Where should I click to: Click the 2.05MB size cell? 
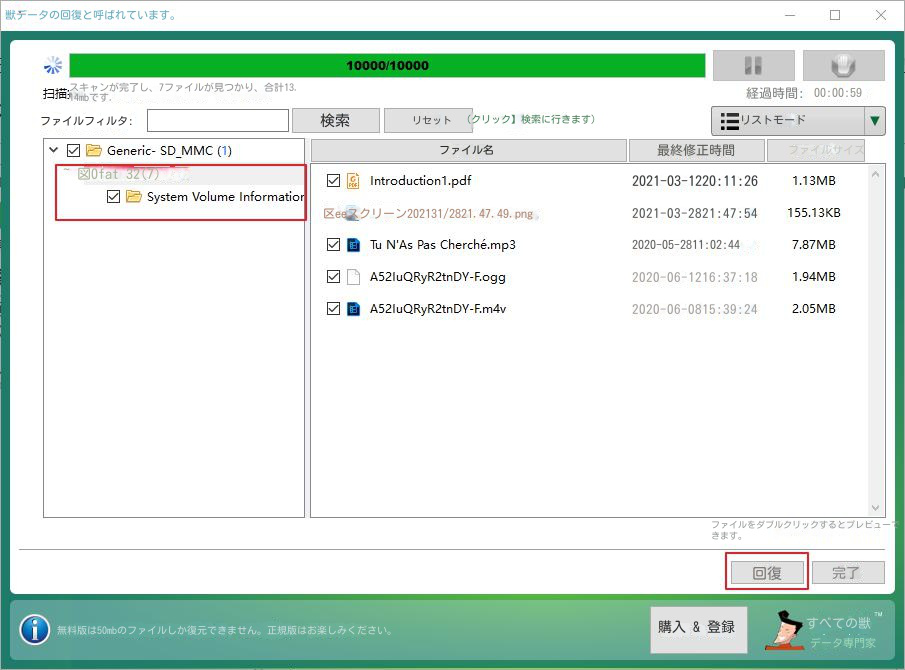814,309
